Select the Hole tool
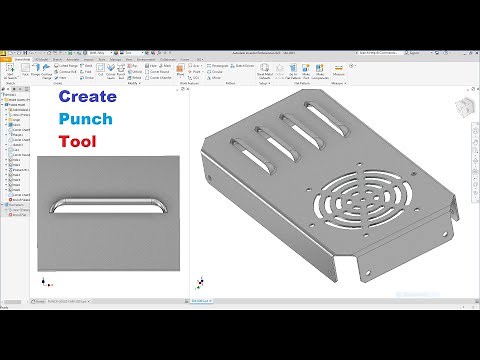This screenshot has height=360, width=480. coord(151,66)
